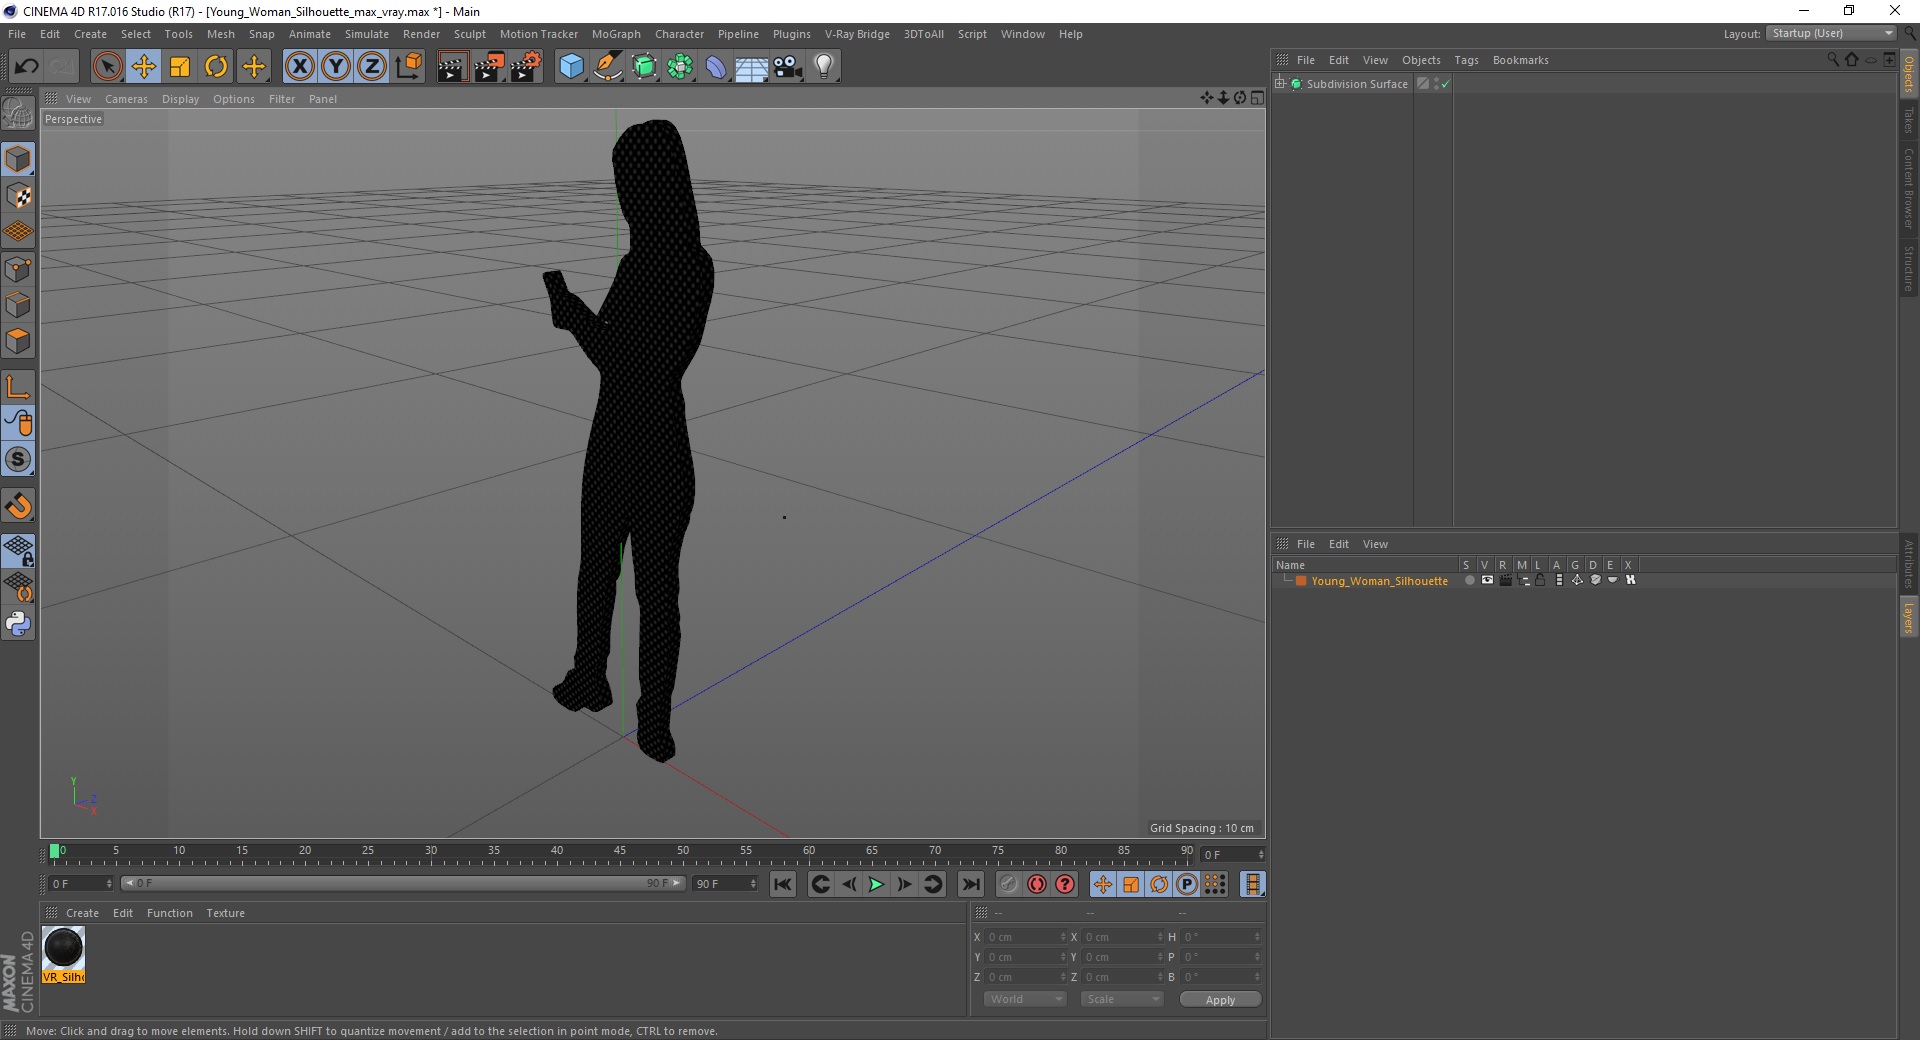Image resolution: width=1920 pixels, height=1040 pixels.
Task: Toggle Subdivision Surface enable checkmark
Action: tap(1445, 84)
